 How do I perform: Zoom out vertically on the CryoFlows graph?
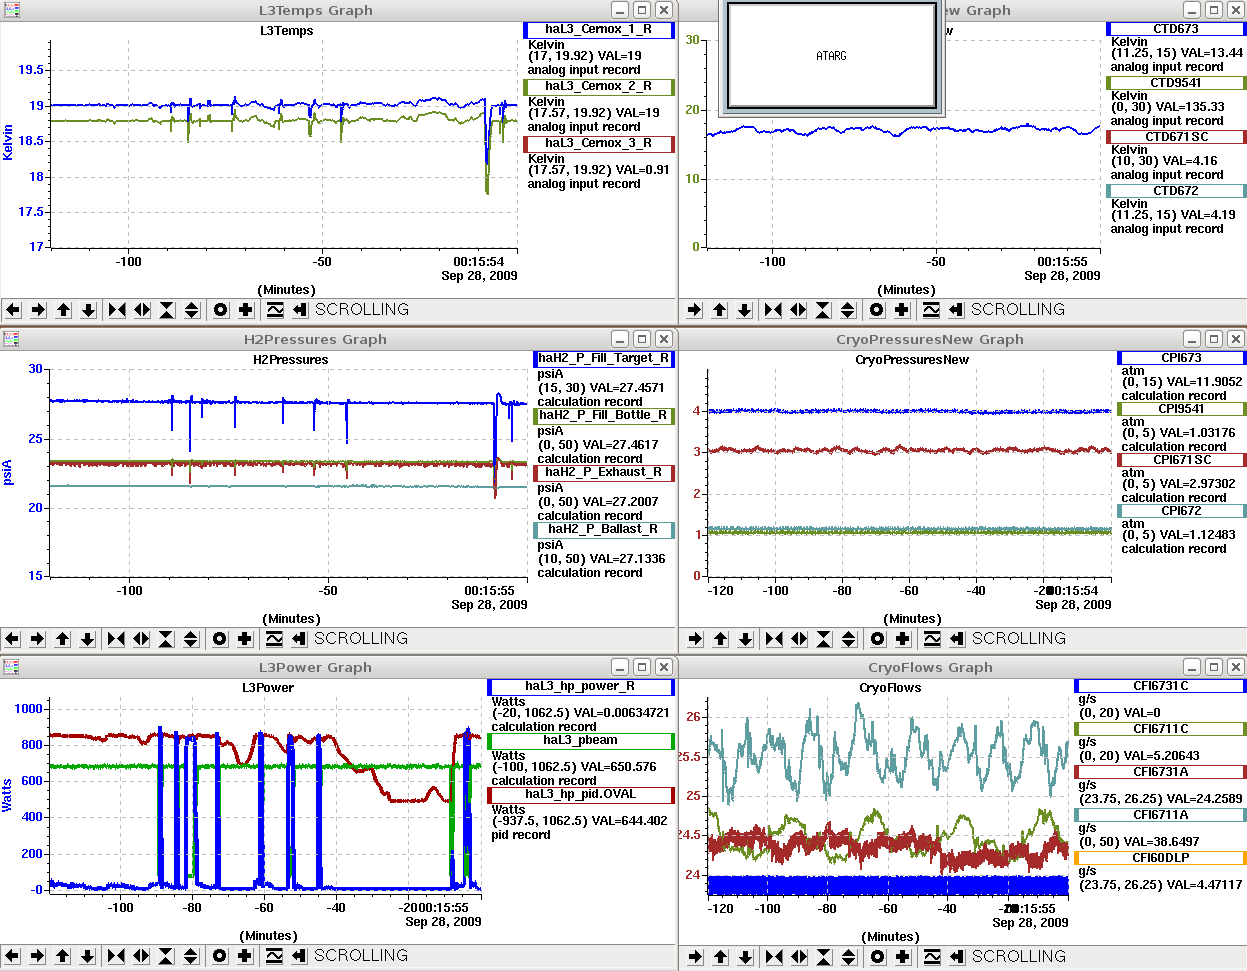[x=849, y=956]
